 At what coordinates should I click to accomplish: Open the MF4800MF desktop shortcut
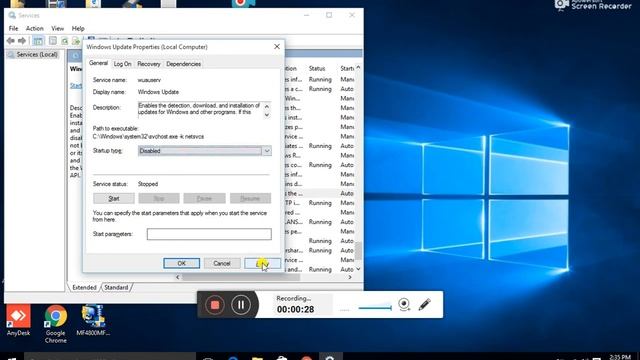coord(93,320)
